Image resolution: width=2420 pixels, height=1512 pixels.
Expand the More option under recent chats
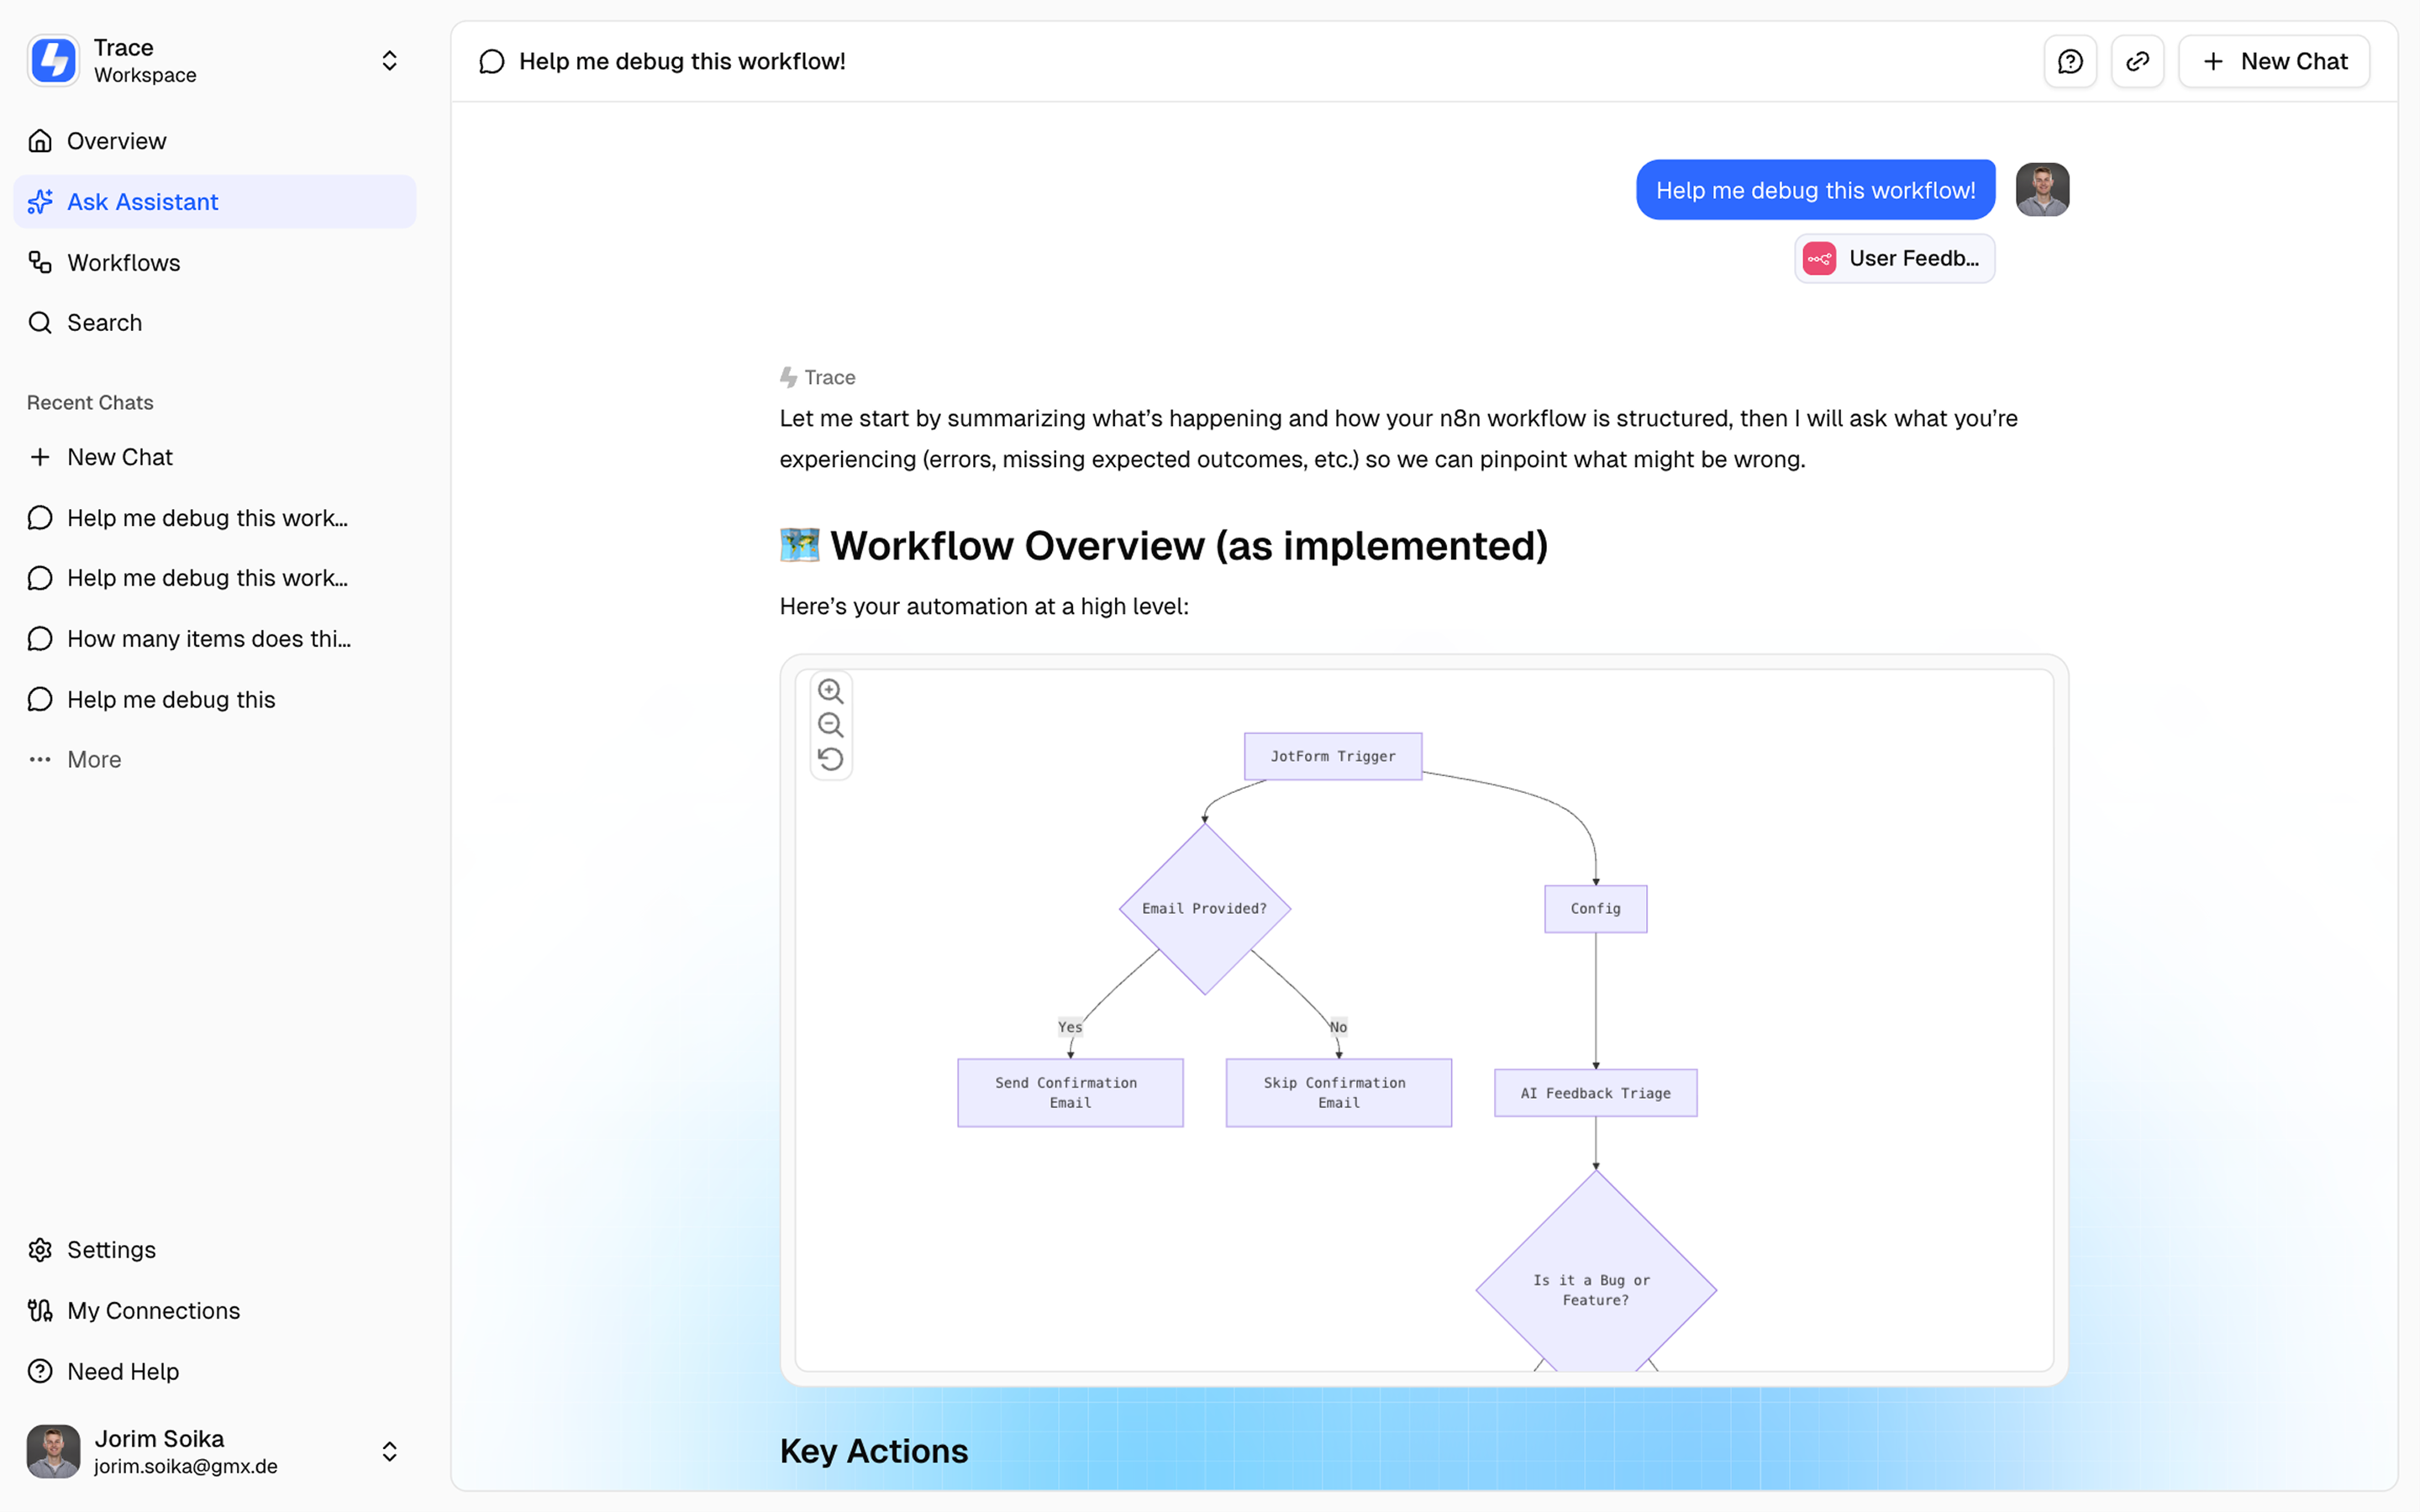click(x=93, y=759)
